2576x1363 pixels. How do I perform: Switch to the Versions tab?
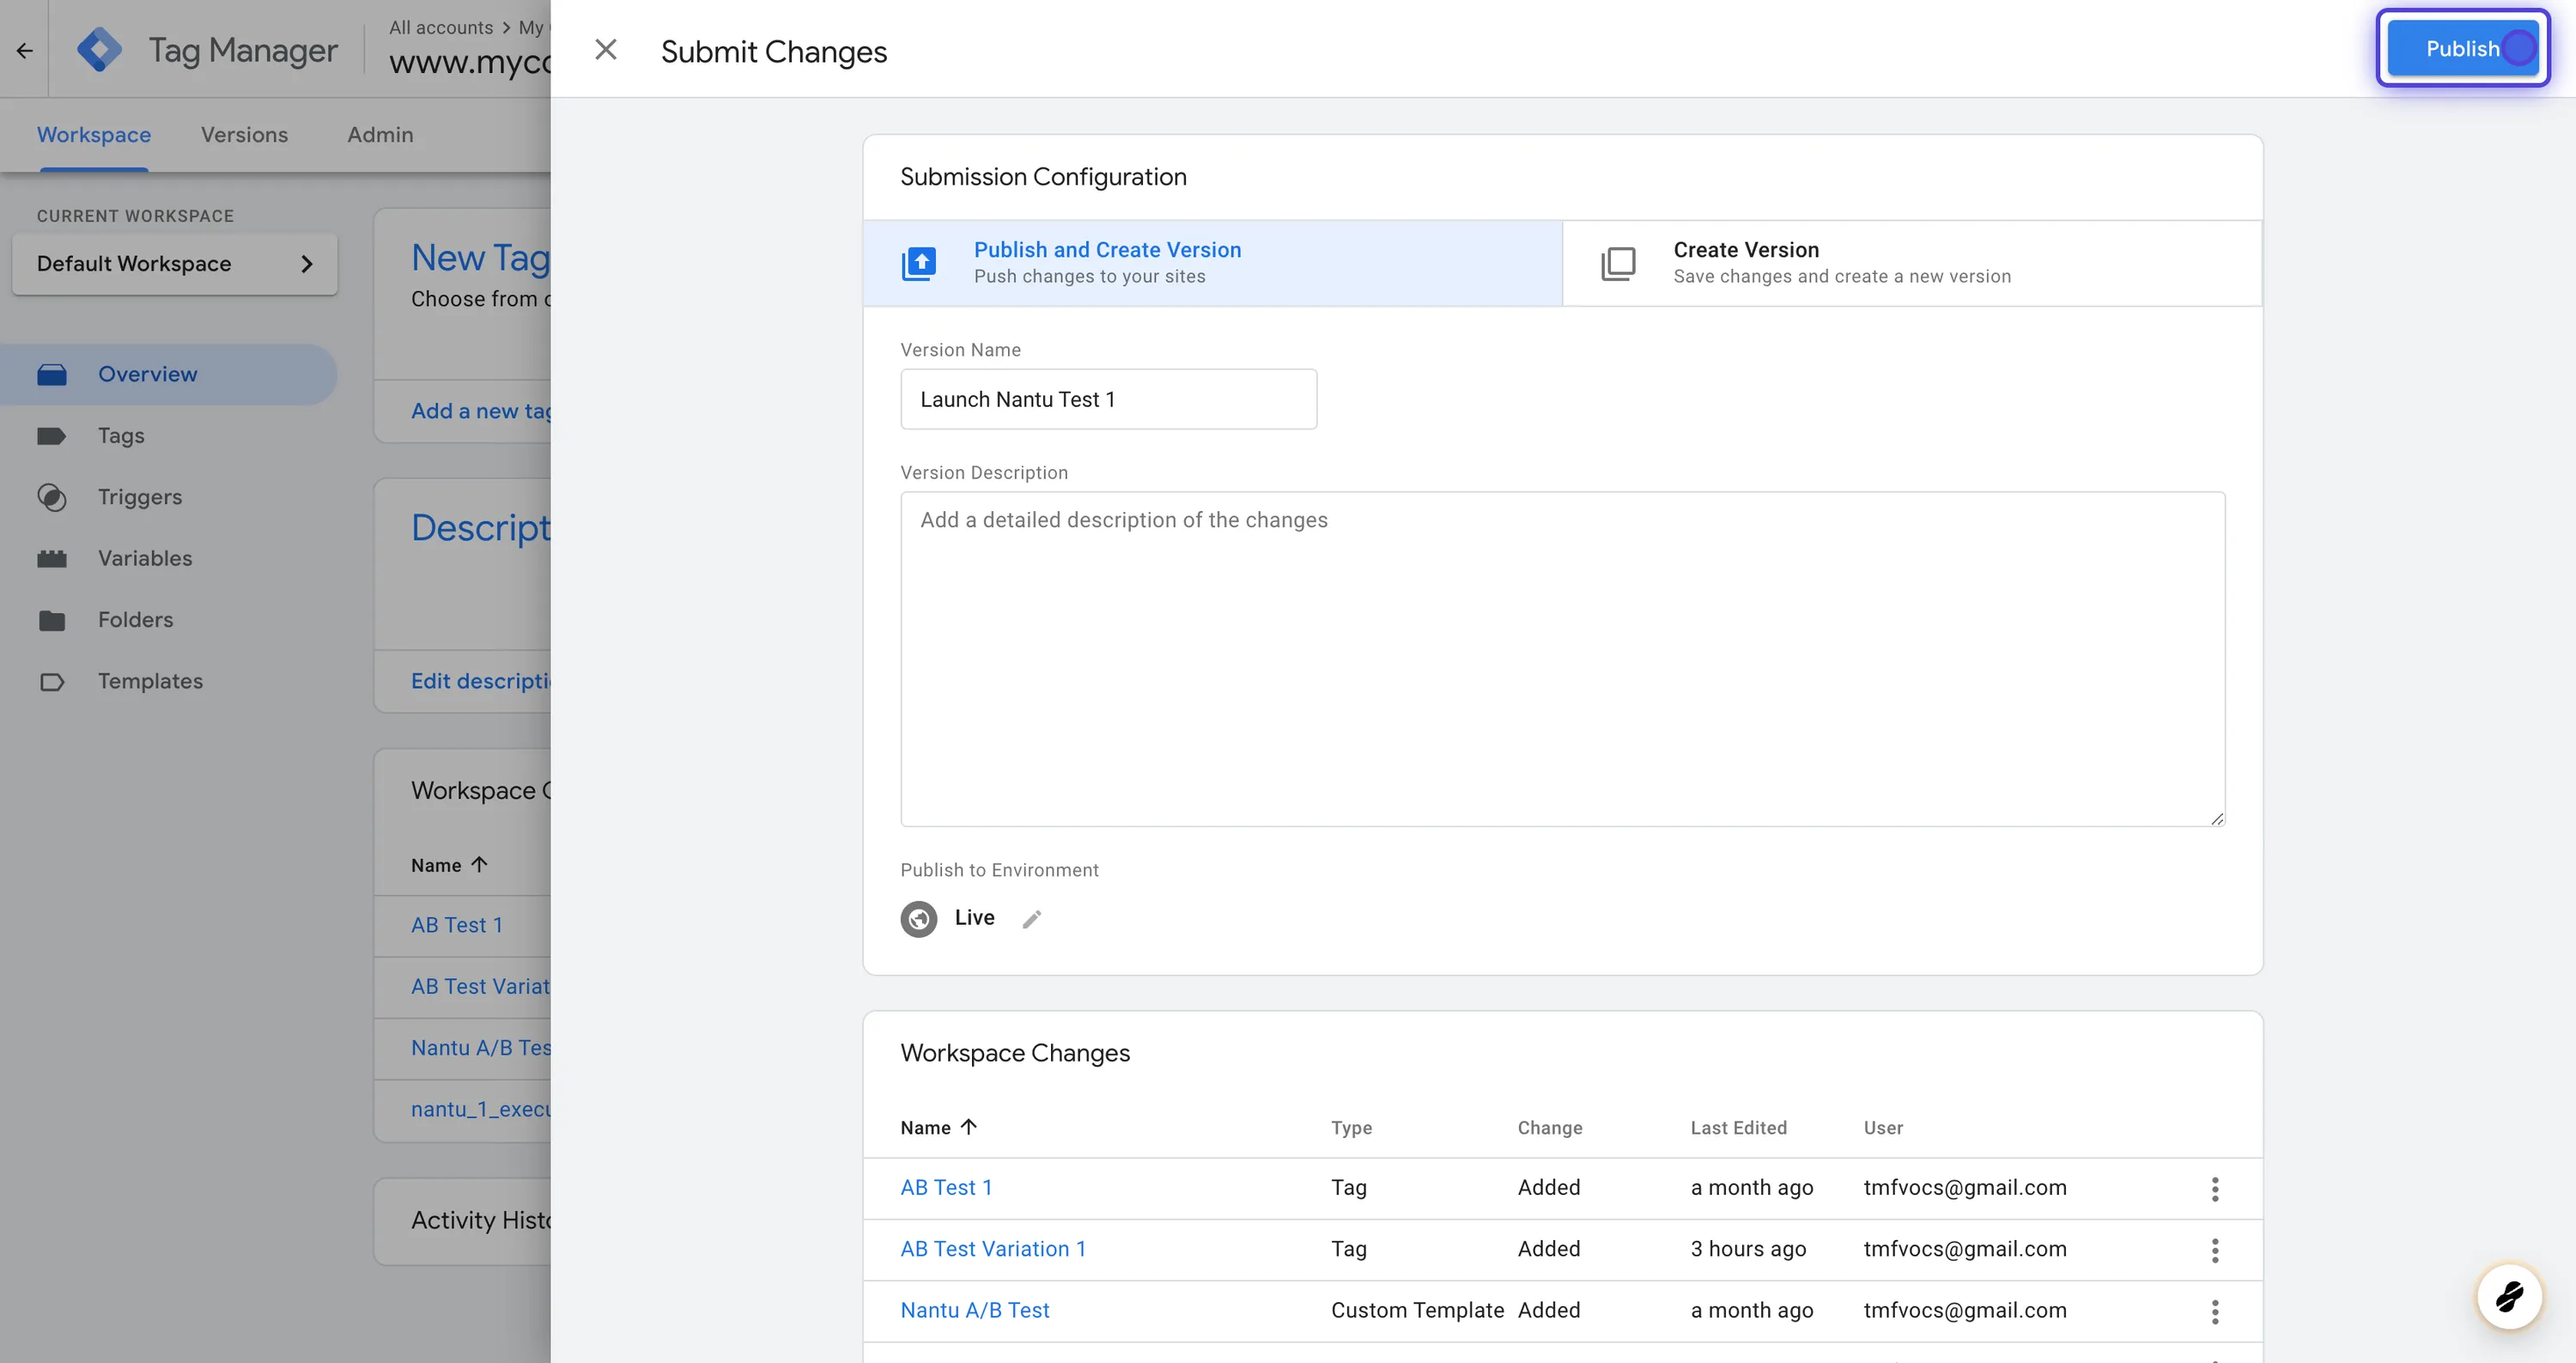point(244,135)
